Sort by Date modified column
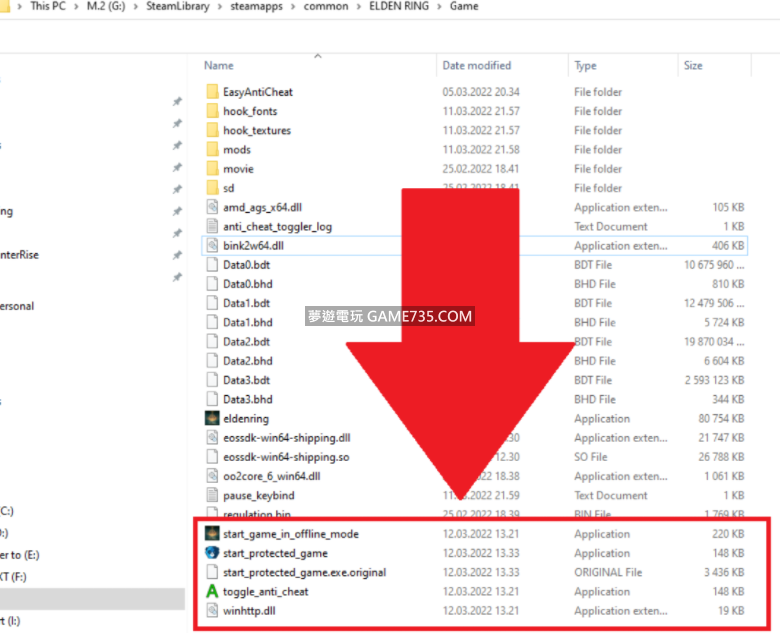This screenshot has width=780, height=633. point(477,66)
